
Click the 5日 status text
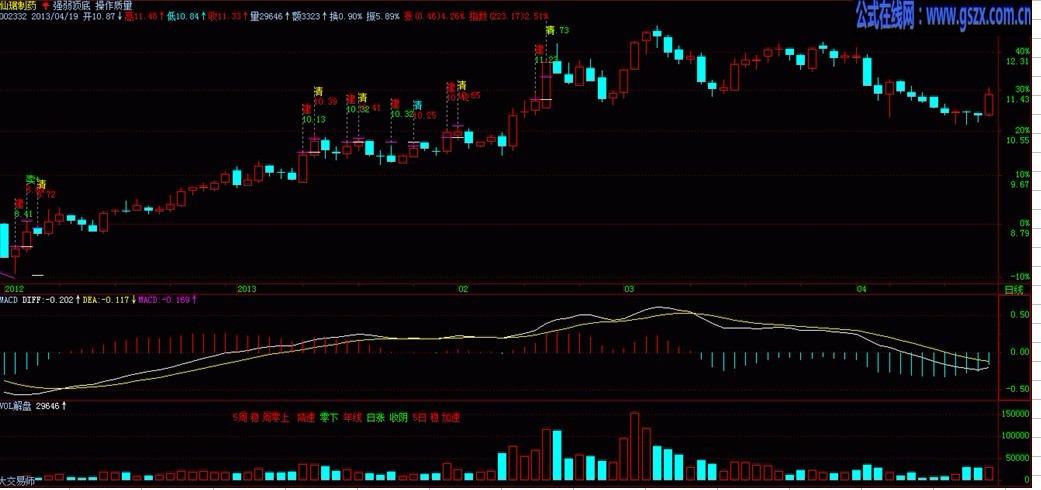[x=419, y=418]
